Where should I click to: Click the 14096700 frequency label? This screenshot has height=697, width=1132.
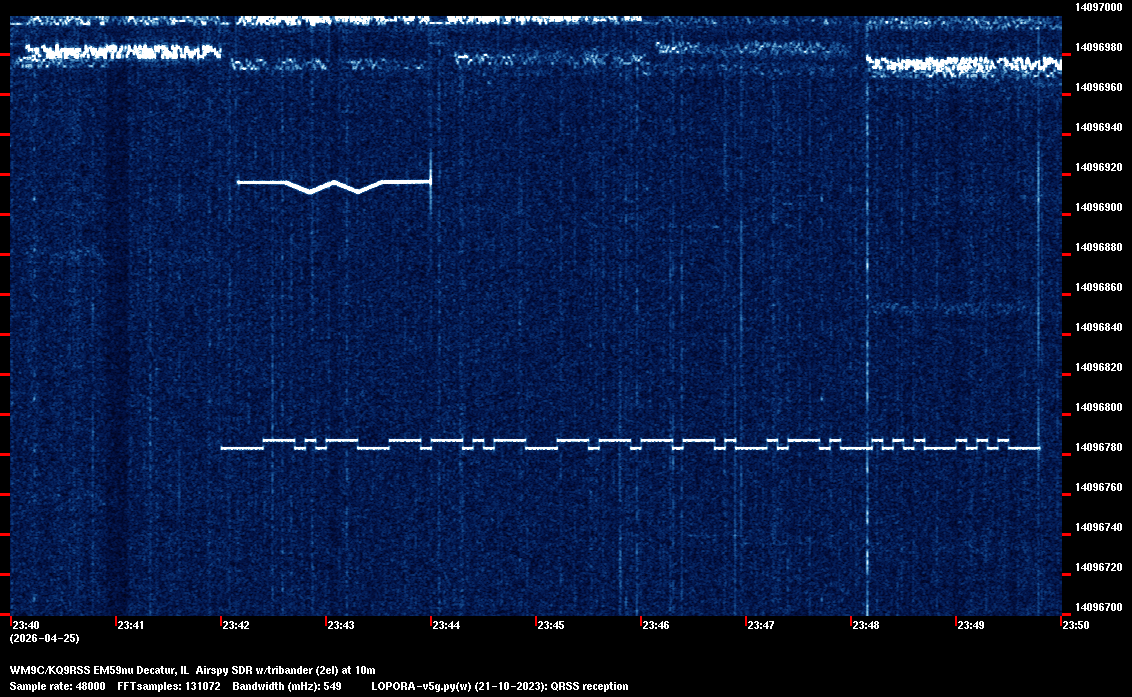(x=1099, y=607)
